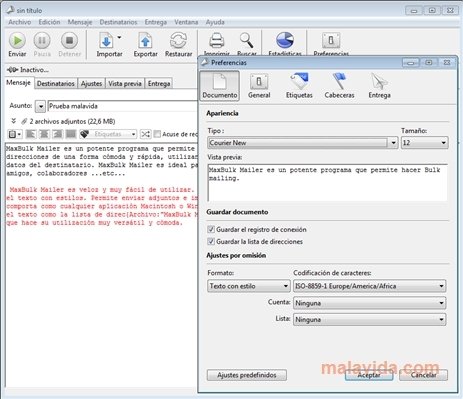Switch to the Ajustes tab
The width and height of the screenshot is (463, 399).
coord(91,83)
